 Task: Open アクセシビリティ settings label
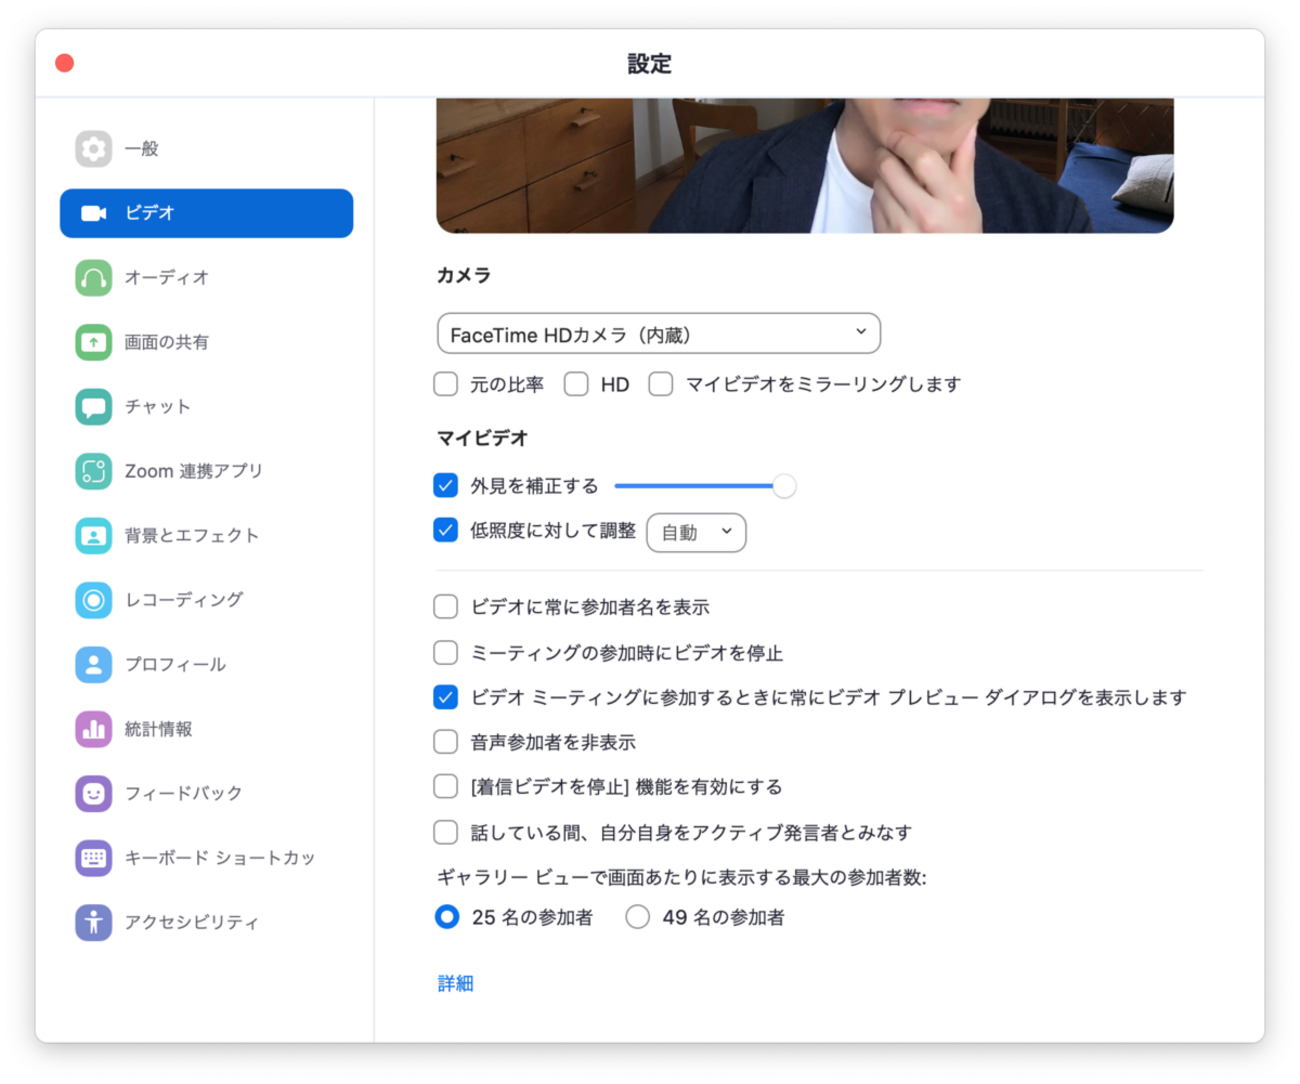click(191, 922)
